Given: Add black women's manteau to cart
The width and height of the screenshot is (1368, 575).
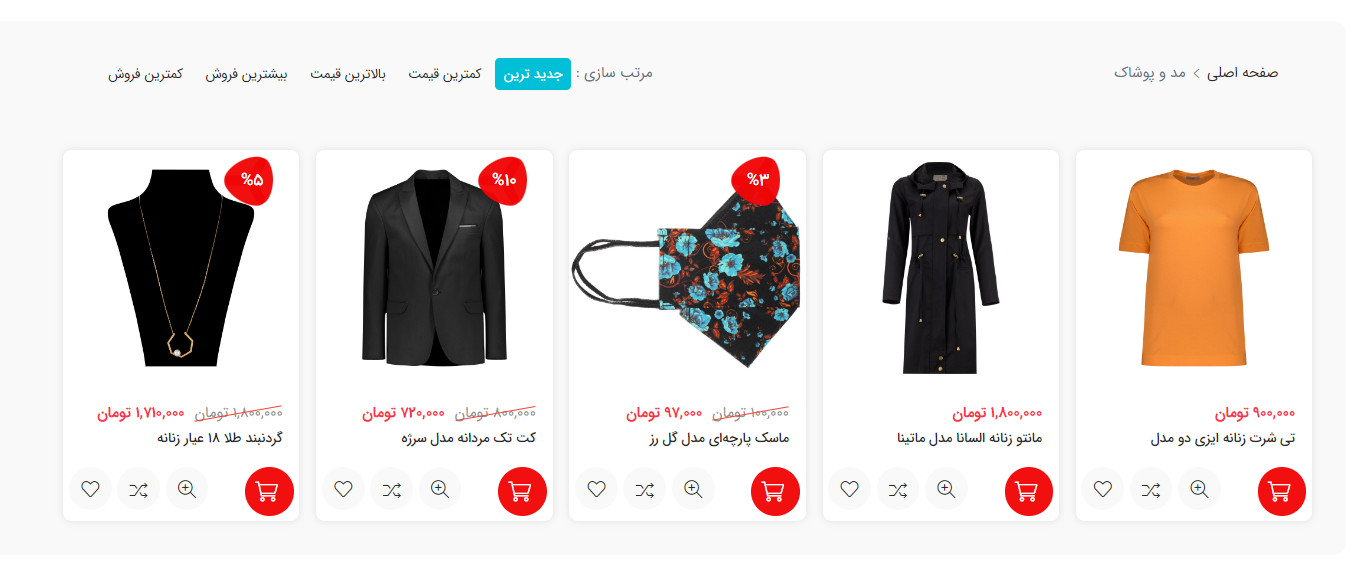Looking at the screenshot, I should pos(1029,491).
